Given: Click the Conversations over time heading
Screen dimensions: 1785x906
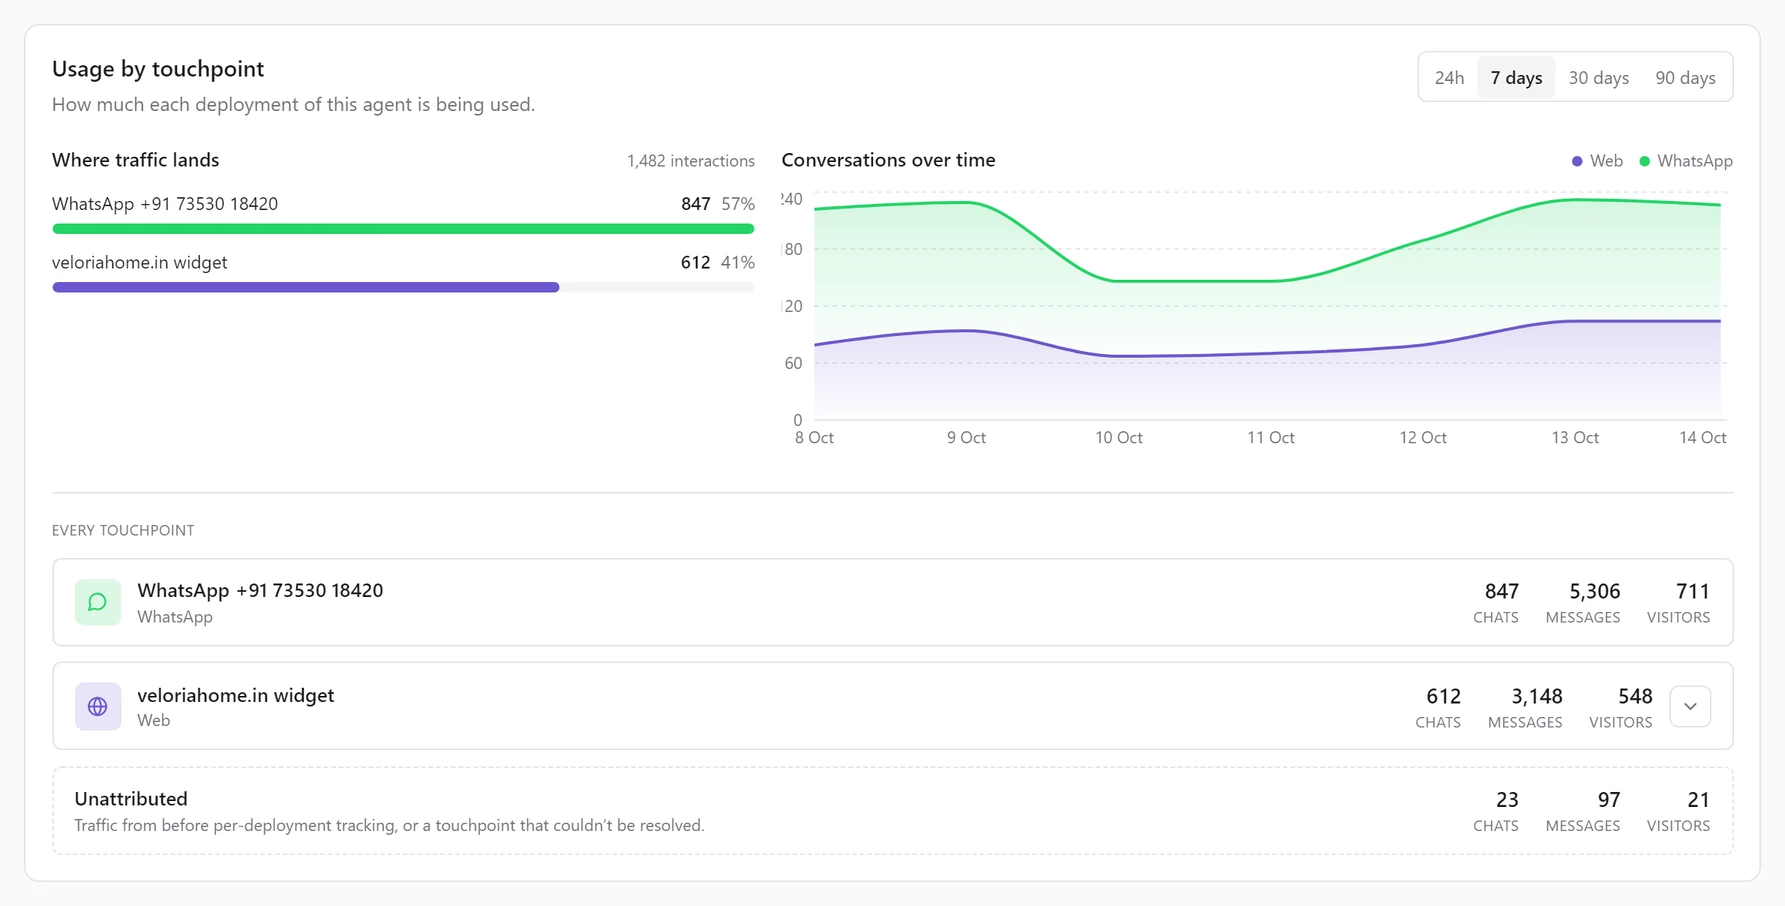Looking at the screenshot, I should coord(888,160).
